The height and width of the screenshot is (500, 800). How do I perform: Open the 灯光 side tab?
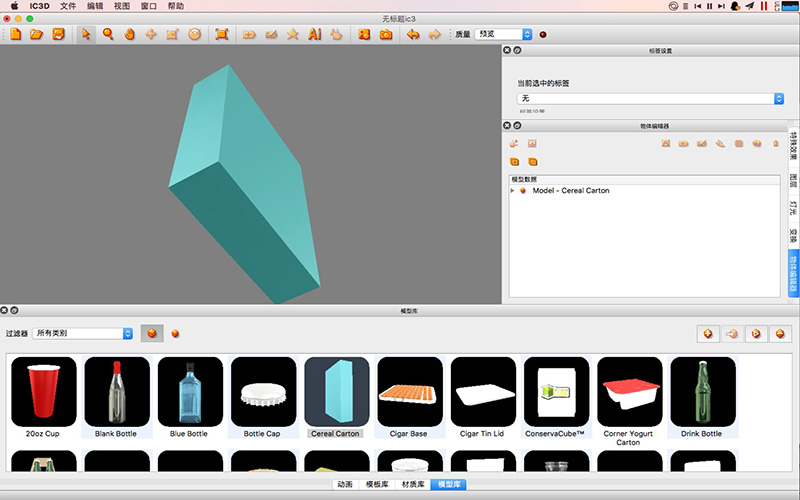(793, 208)
